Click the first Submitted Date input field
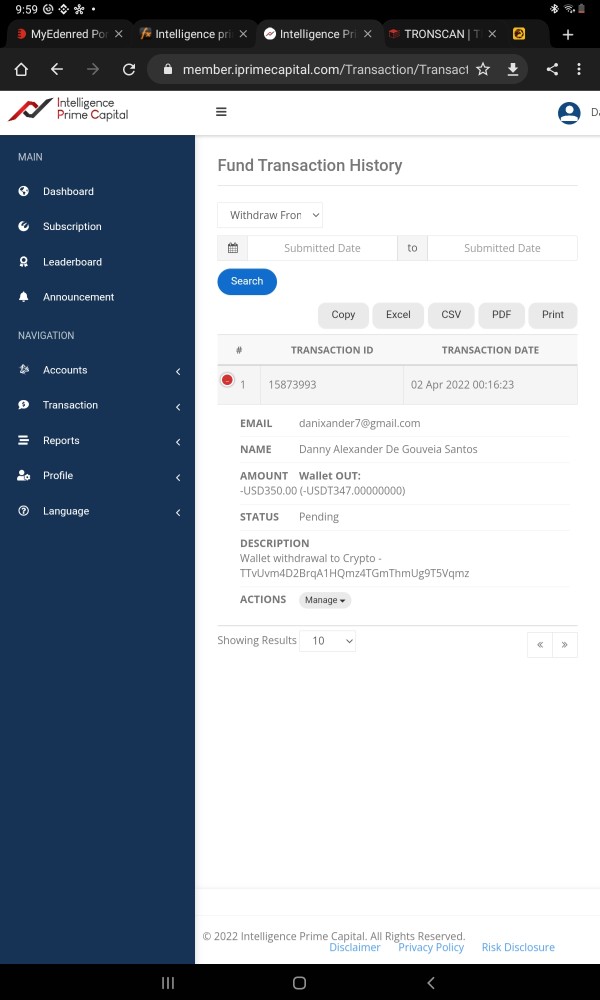600x1000 pixels. pos(322,248)
